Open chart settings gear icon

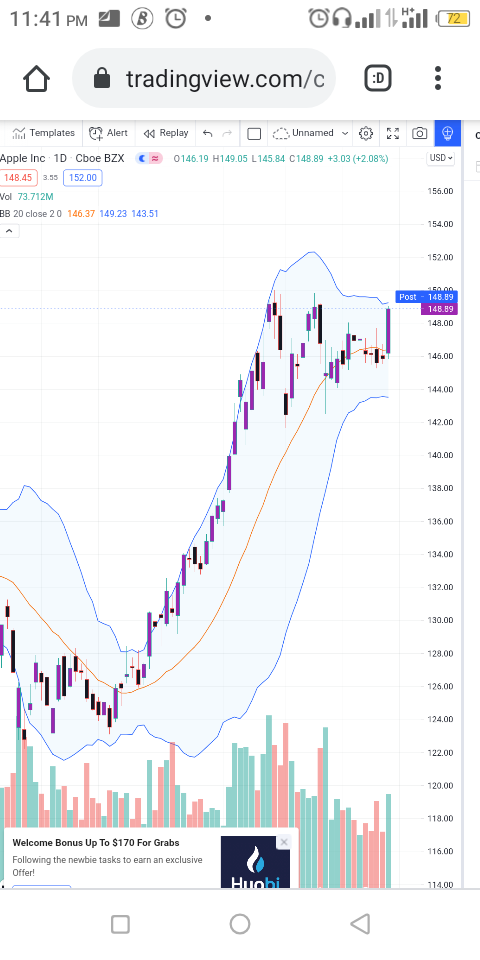click(366, 133)
